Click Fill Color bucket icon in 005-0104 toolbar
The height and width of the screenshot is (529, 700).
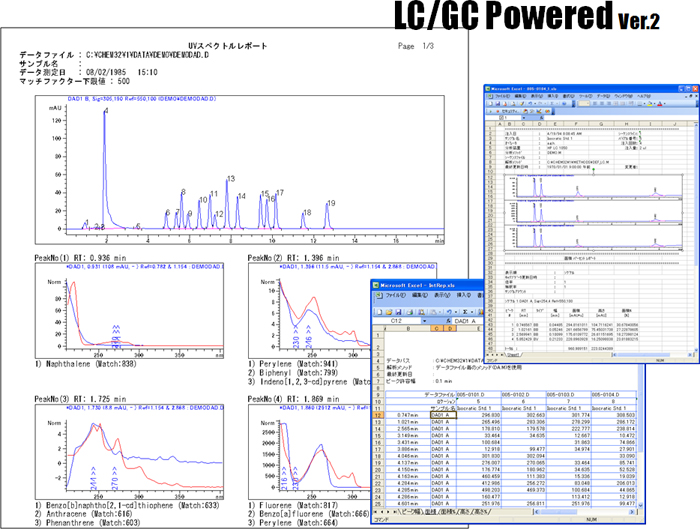point(650,104)
